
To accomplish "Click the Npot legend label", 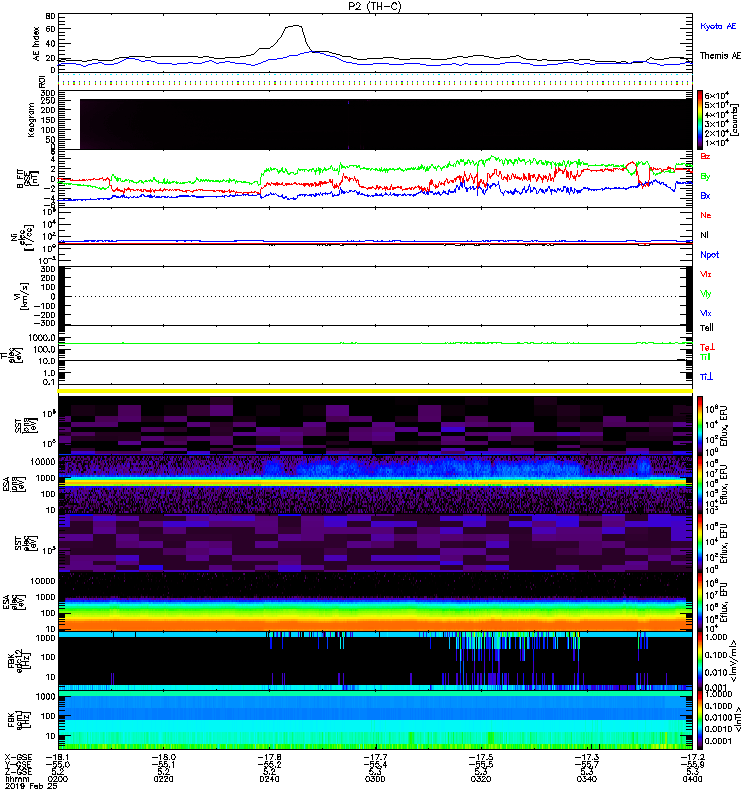I will pyautogui.click(x=710, y=255).
